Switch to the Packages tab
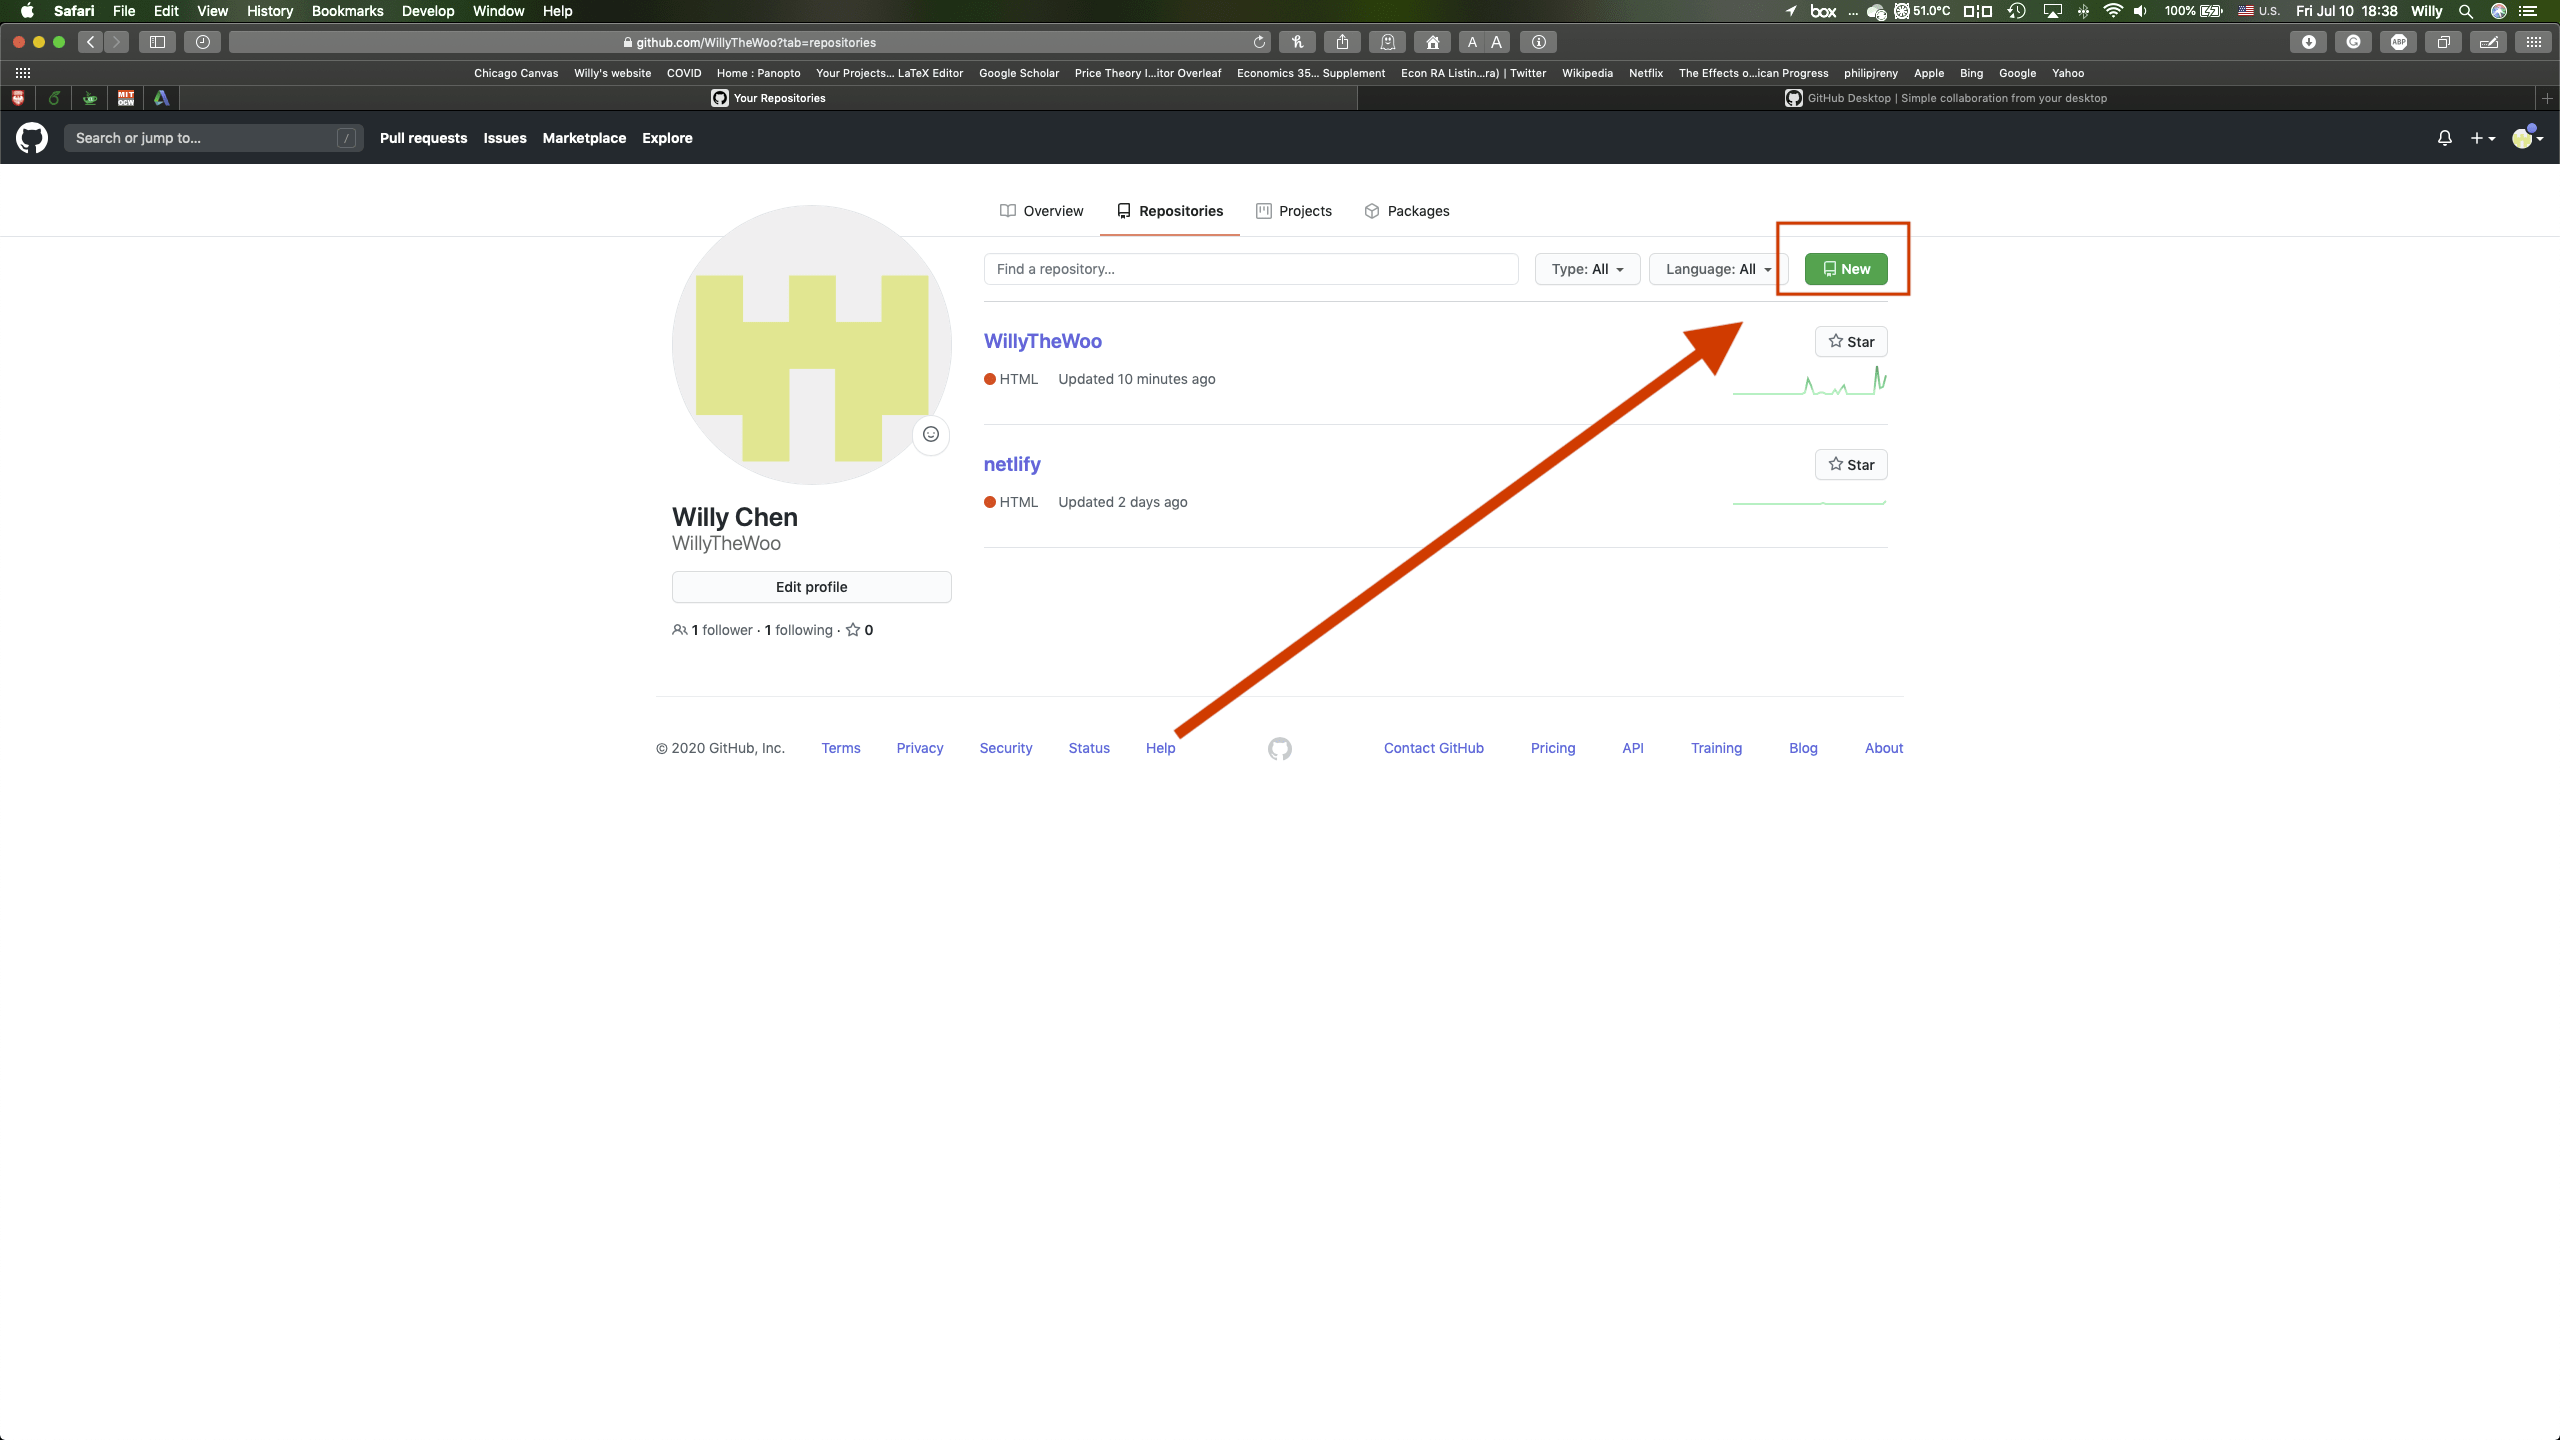 coord(1407,211)
